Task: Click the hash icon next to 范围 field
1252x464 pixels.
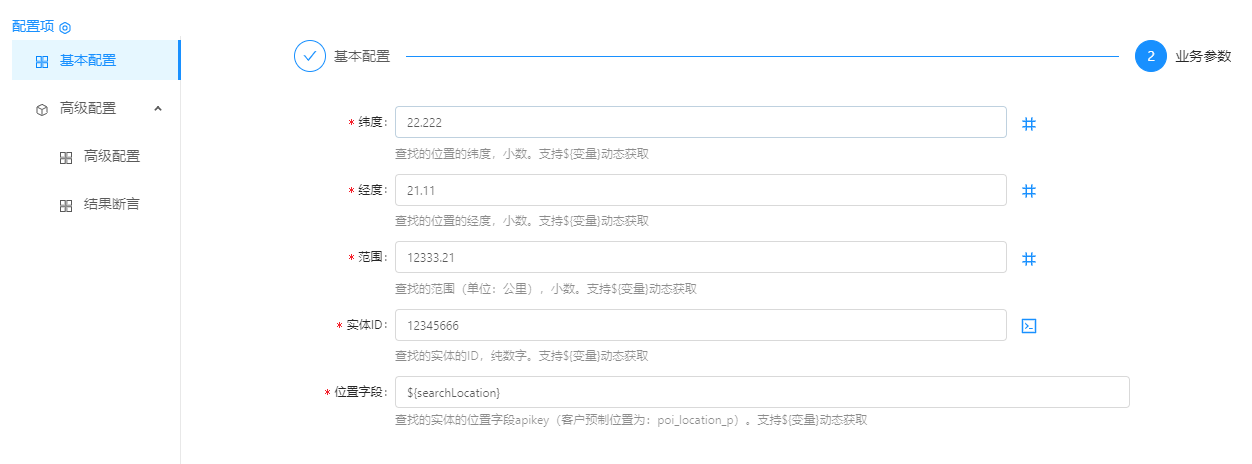Action: 1028,259
